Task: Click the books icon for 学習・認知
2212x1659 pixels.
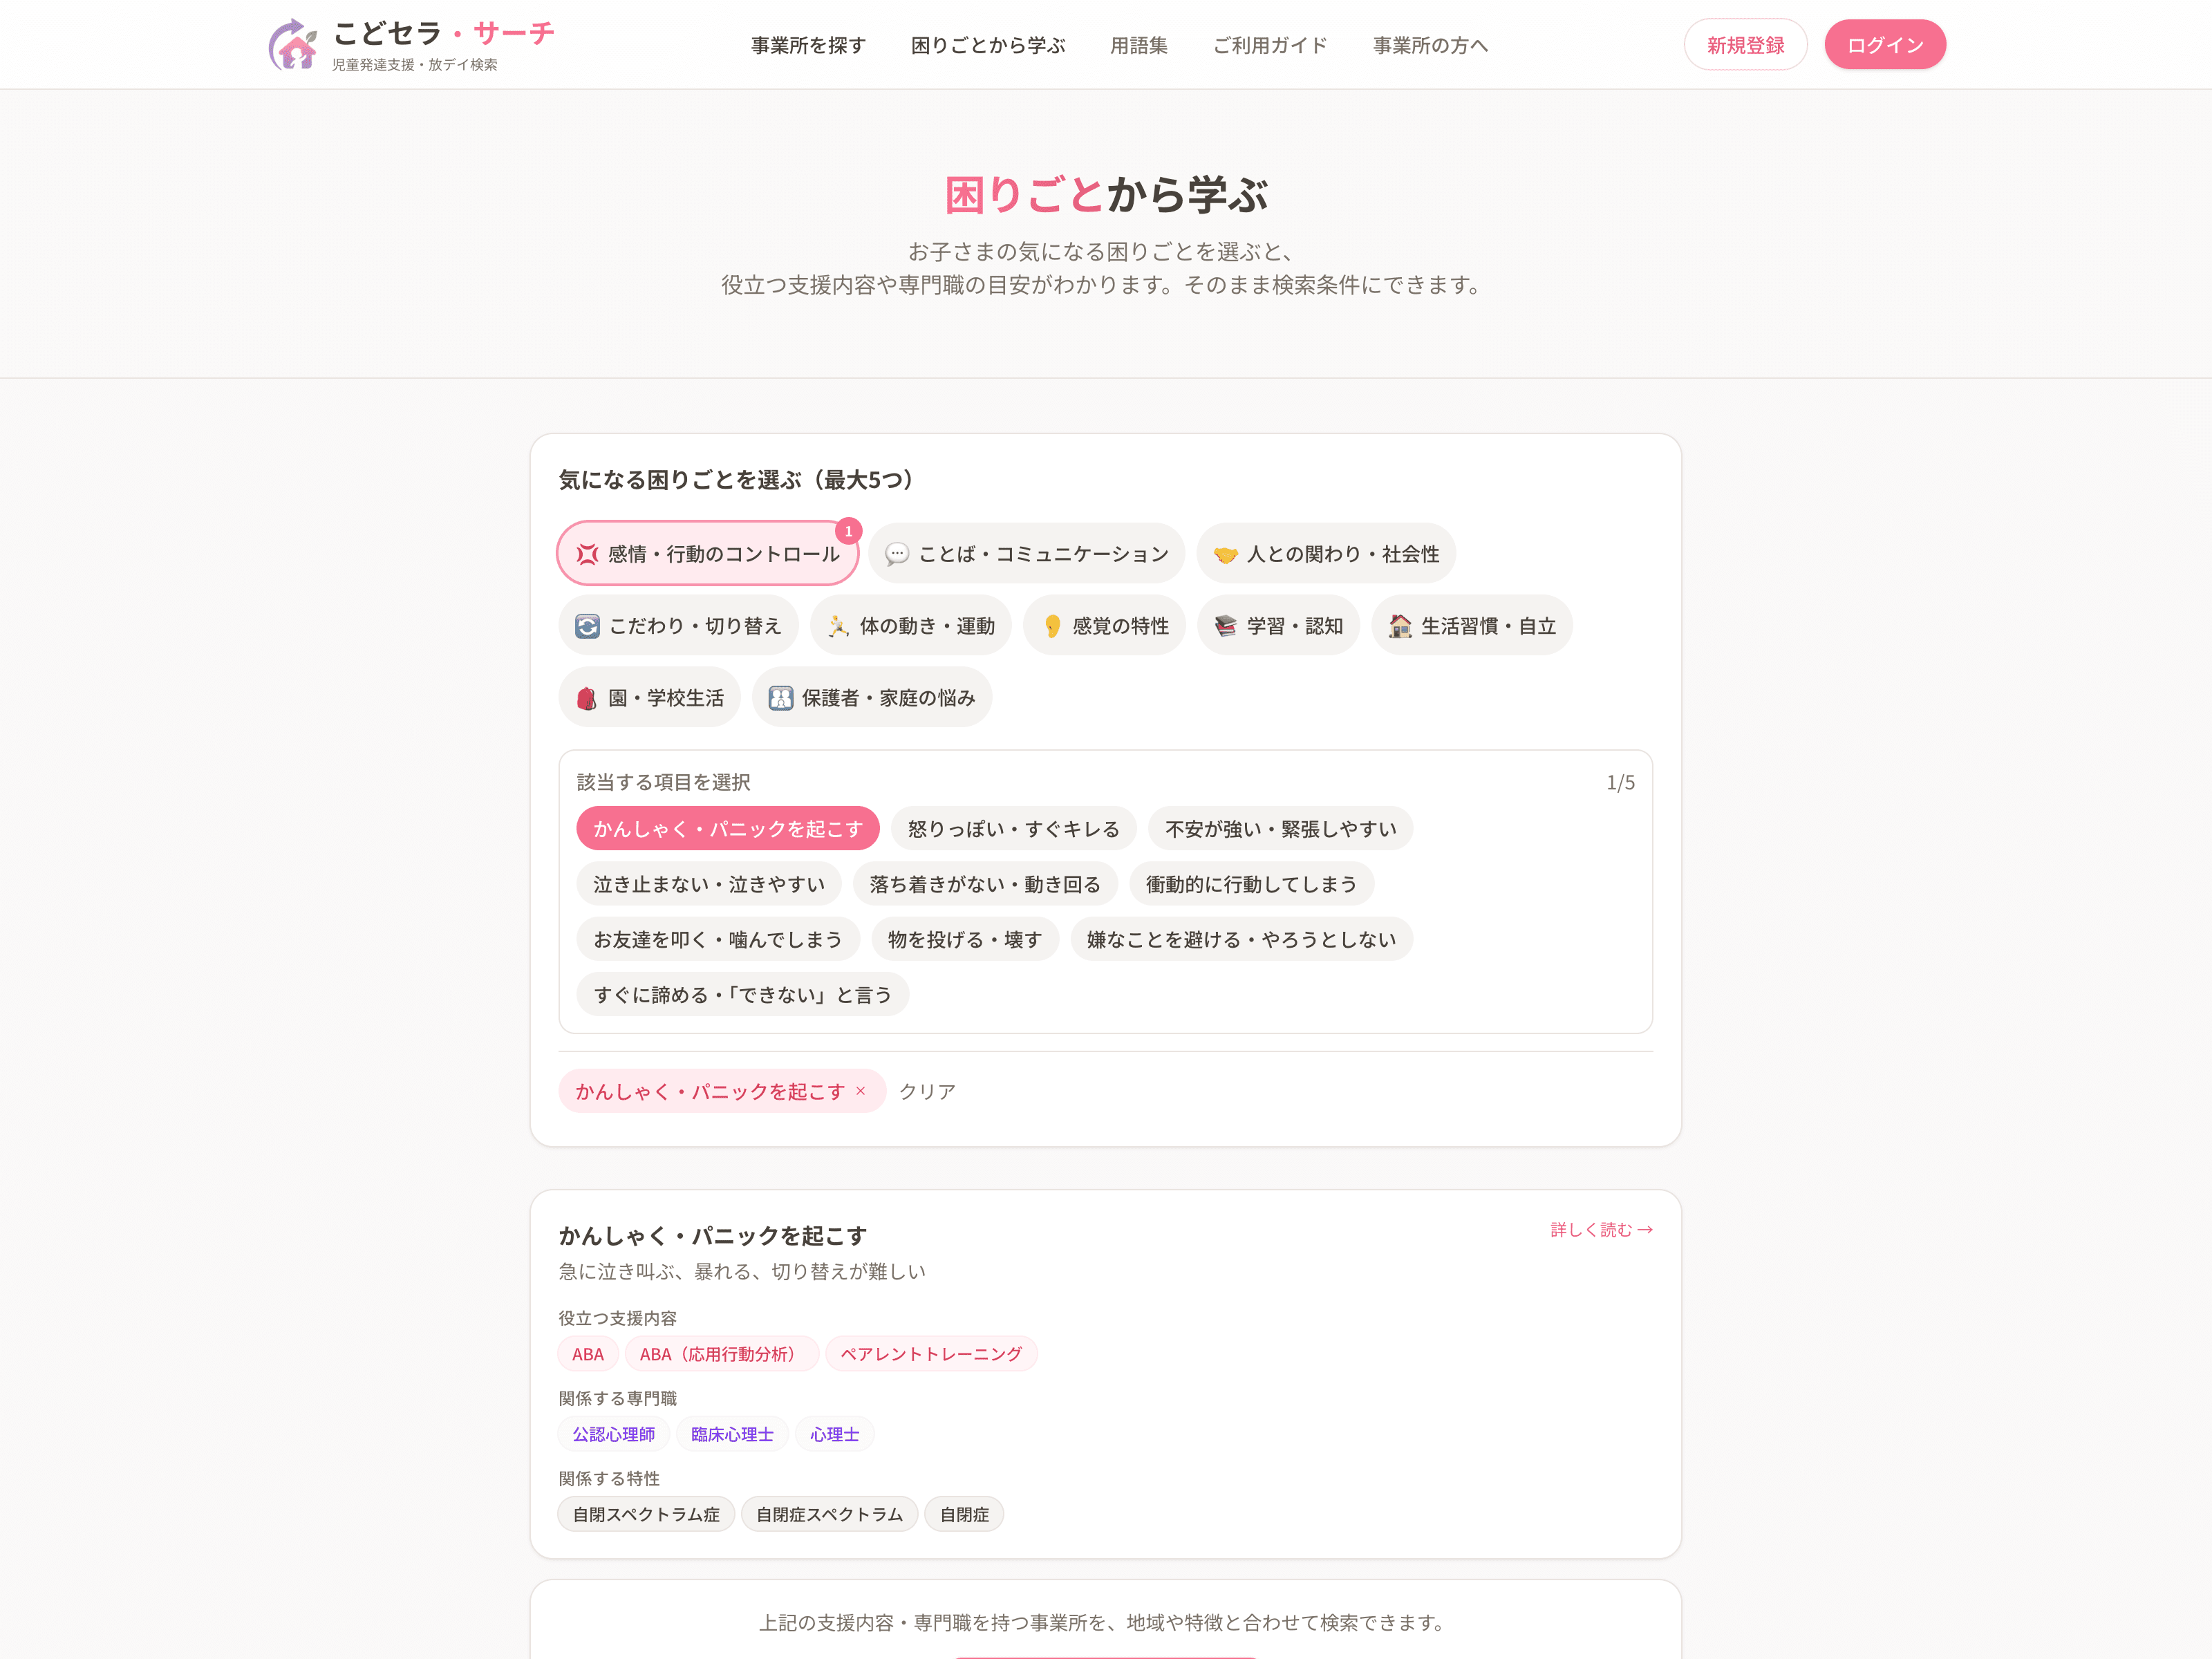Action: (x=1225, y=626)
